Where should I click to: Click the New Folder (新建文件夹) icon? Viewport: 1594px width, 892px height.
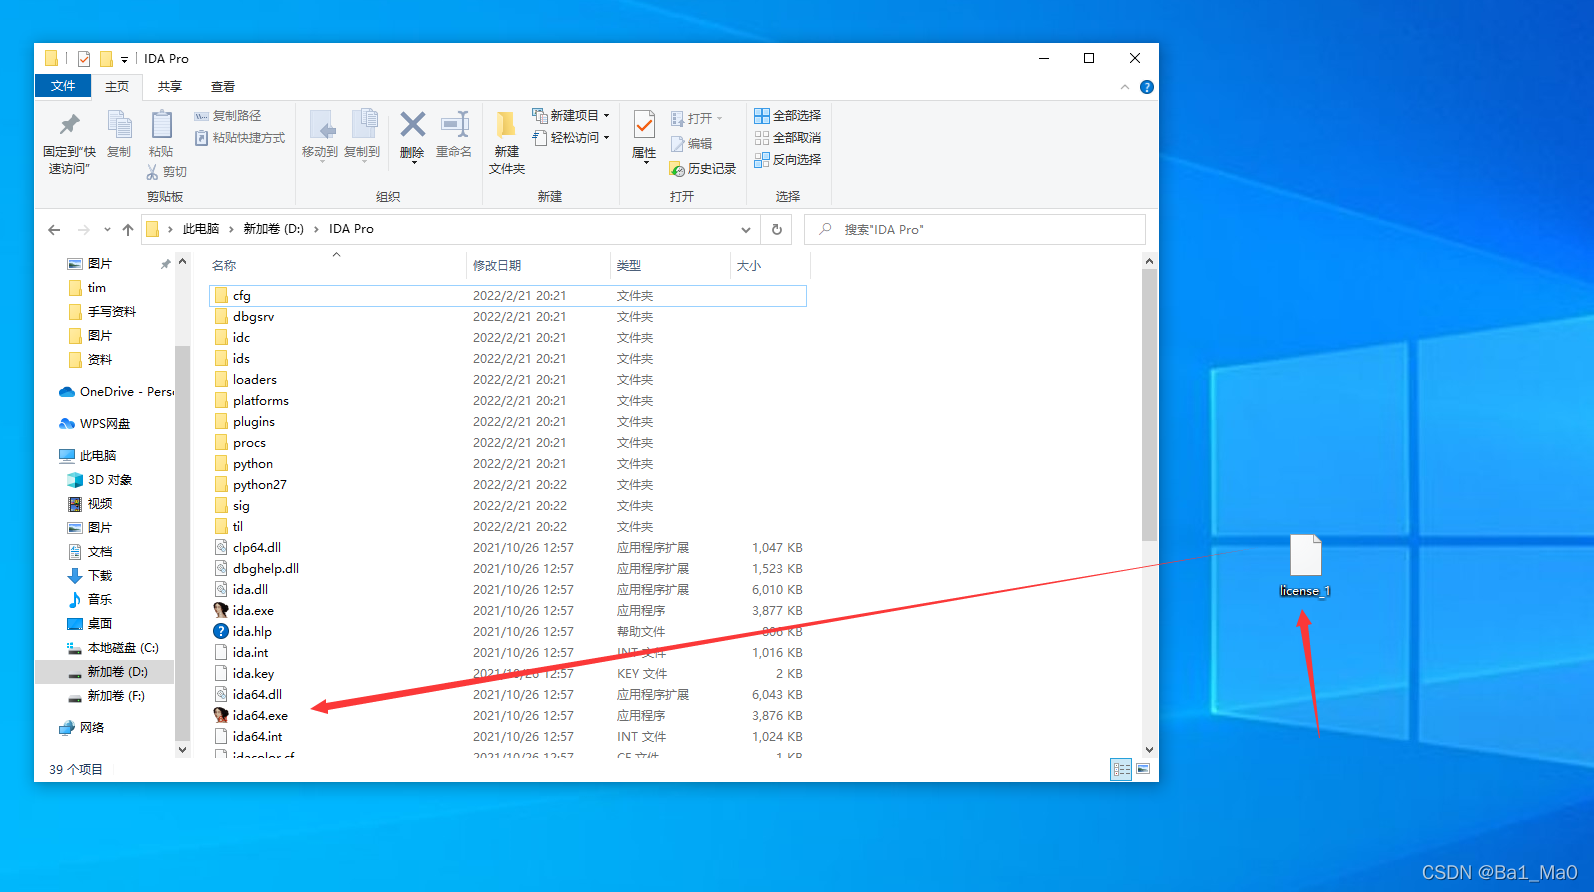pos(507,126)
